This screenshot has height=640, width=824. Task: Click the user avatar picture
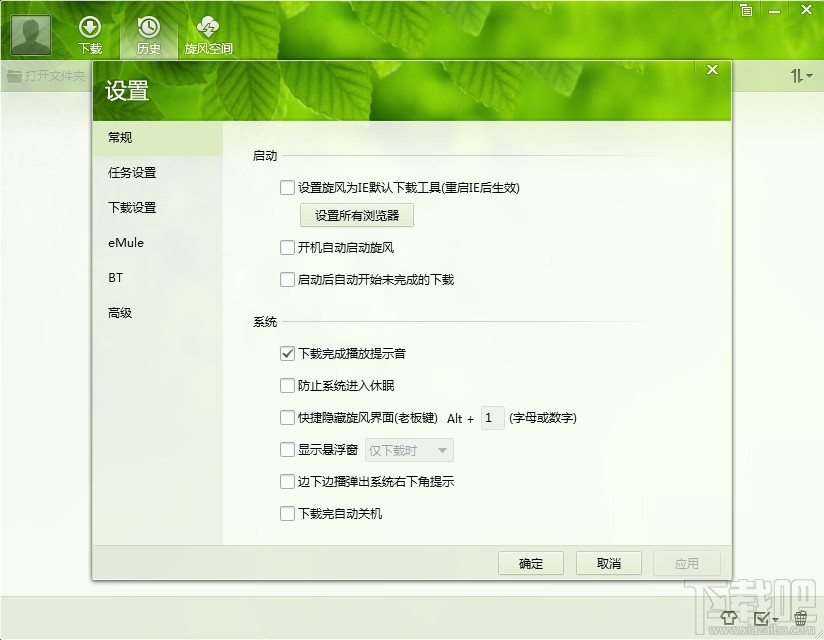(x=30, y=33)
